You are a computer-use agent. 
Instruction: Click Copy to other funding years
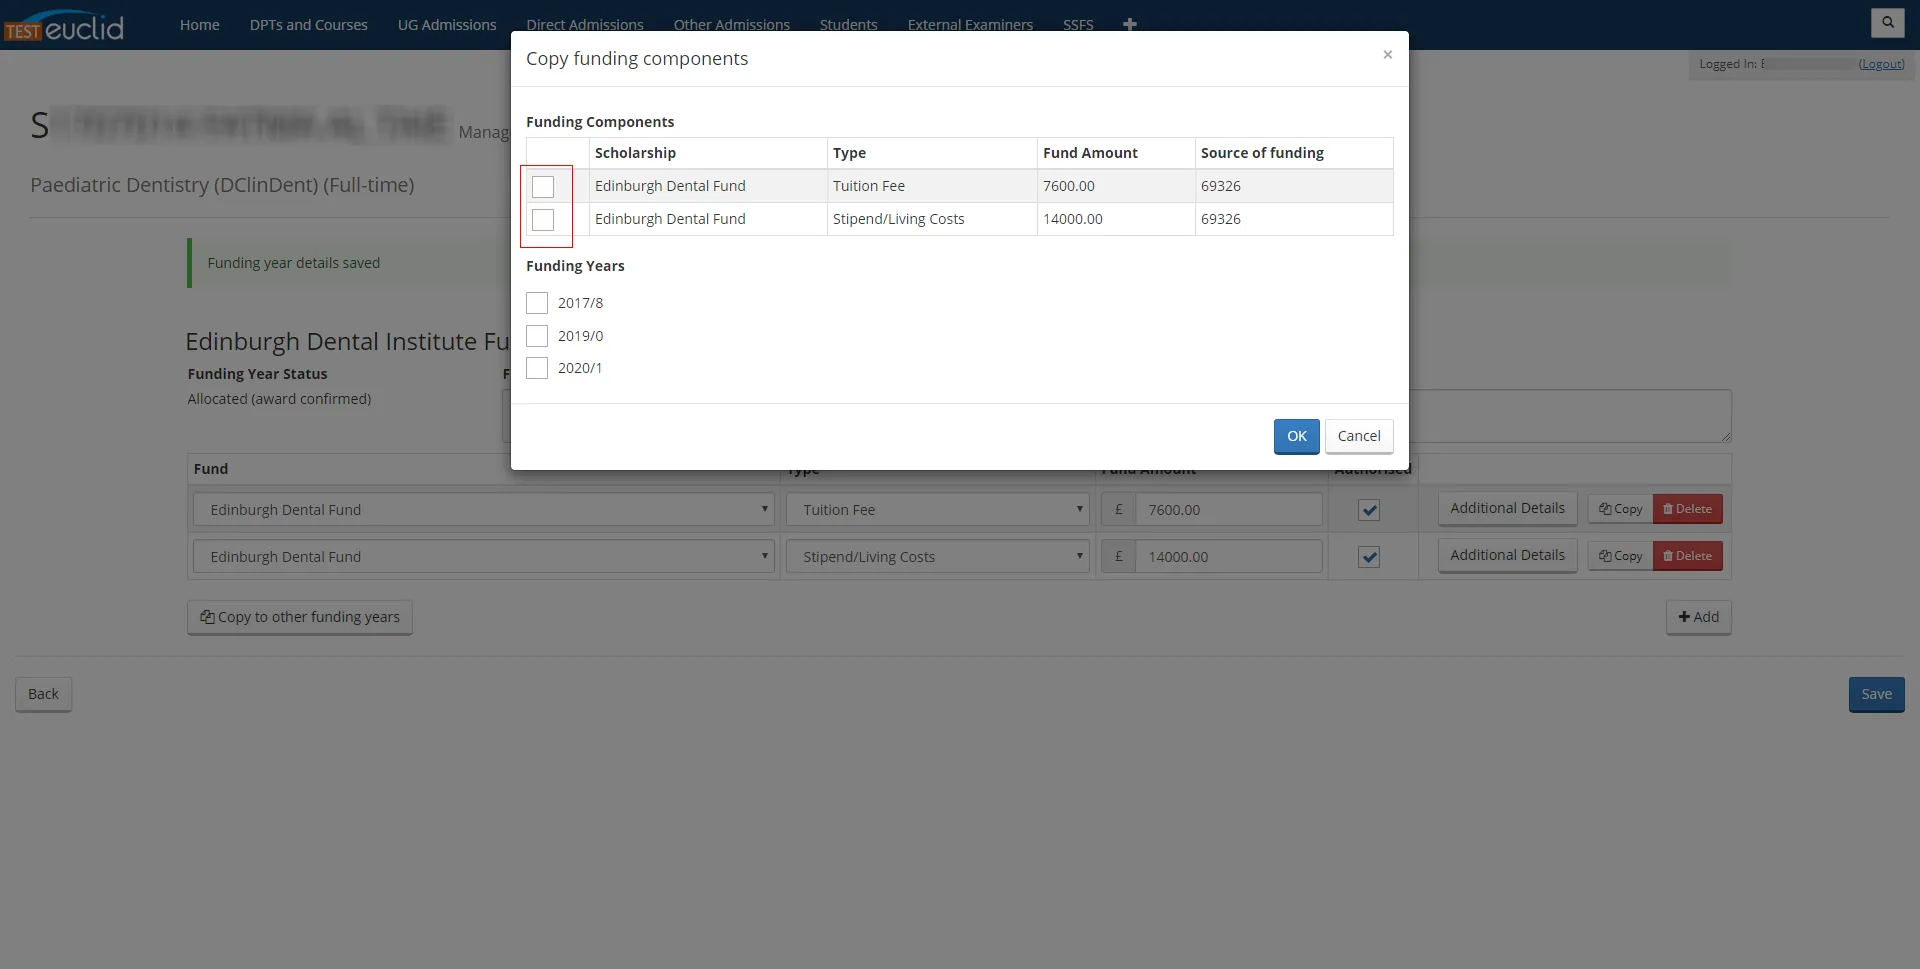(299, 617)
